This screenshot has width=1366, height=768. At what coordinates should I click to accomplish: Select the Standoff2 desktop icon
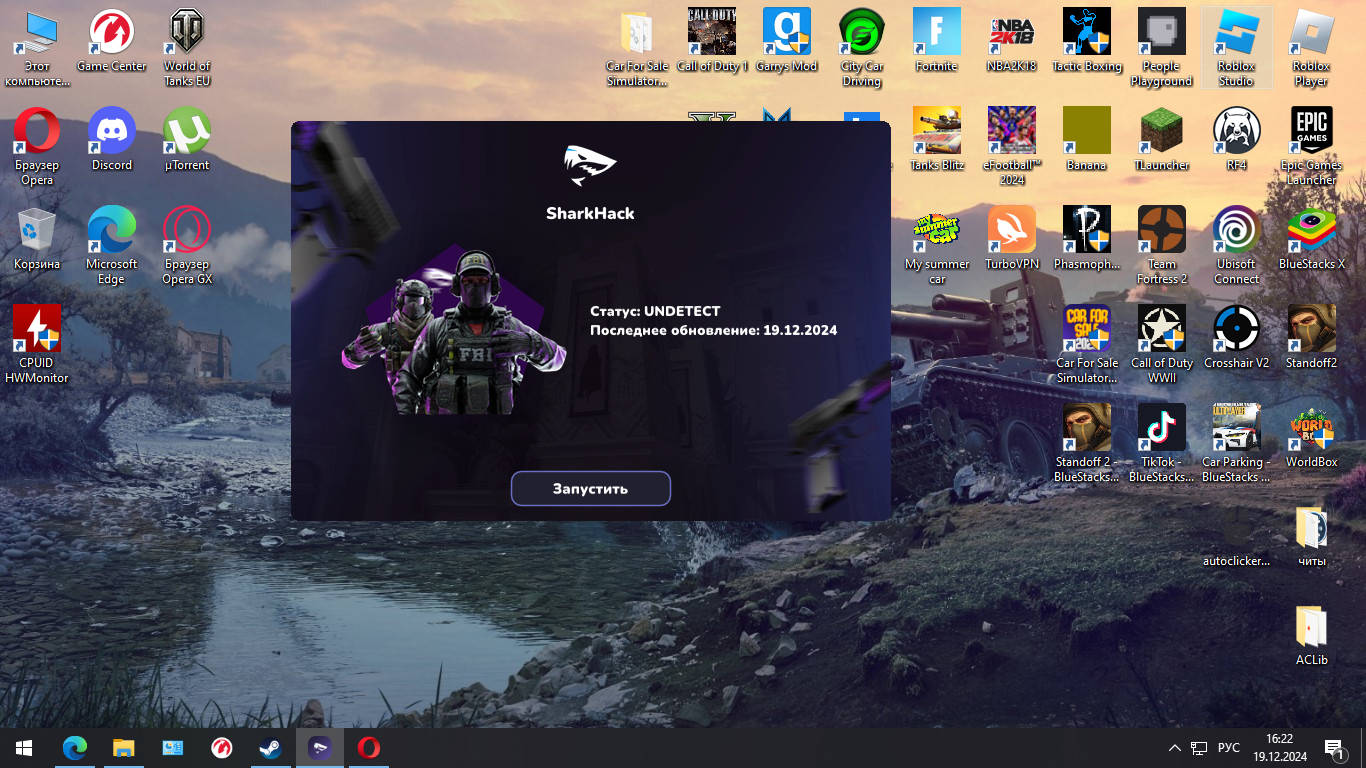[x=1312, y=337]
